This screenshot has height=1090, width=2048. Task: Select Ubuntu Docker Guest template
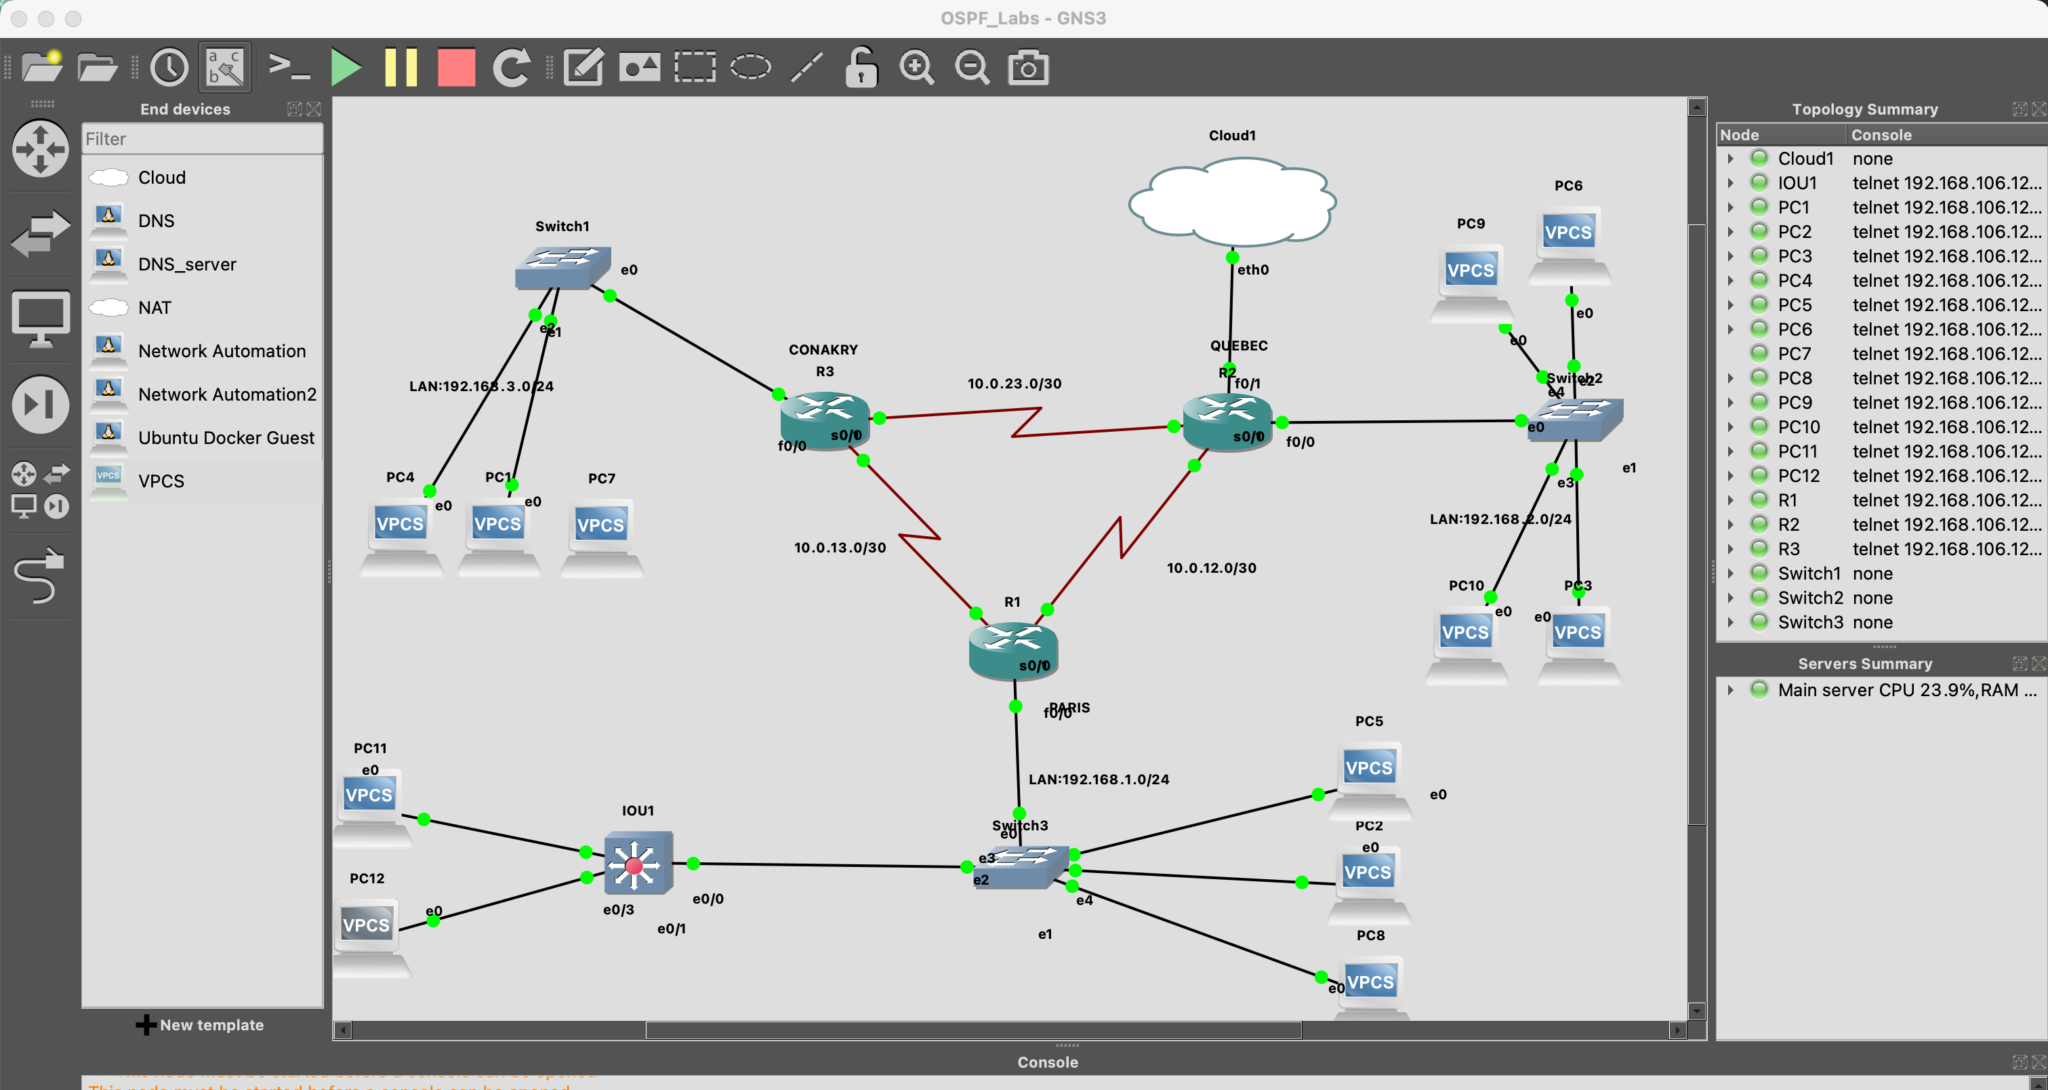(204, 437)
